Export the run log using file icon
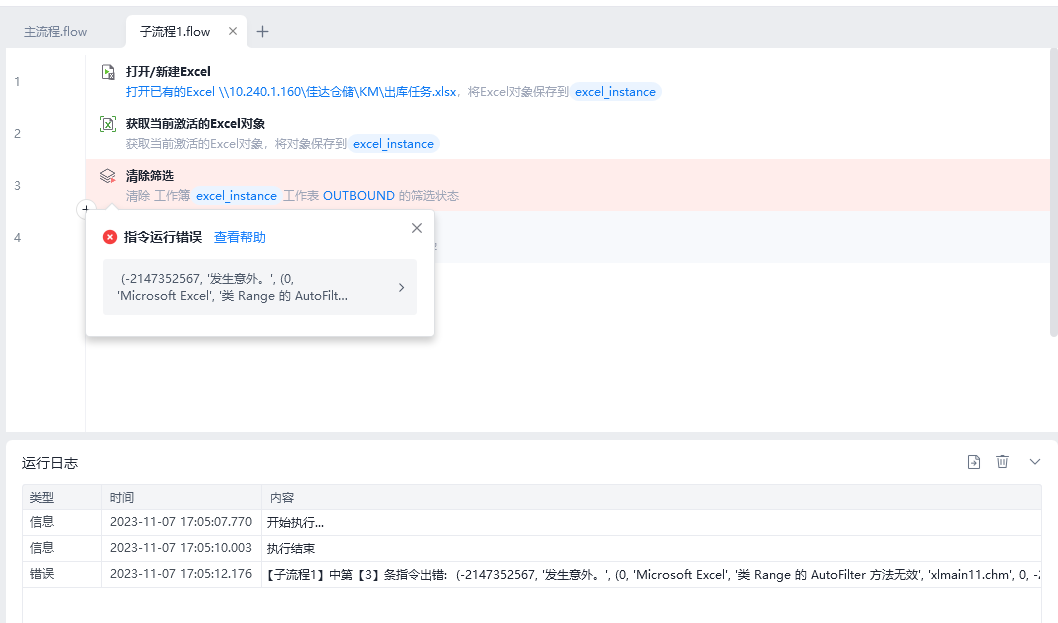This screenshot has height=623, width=1058. point(974,462)
